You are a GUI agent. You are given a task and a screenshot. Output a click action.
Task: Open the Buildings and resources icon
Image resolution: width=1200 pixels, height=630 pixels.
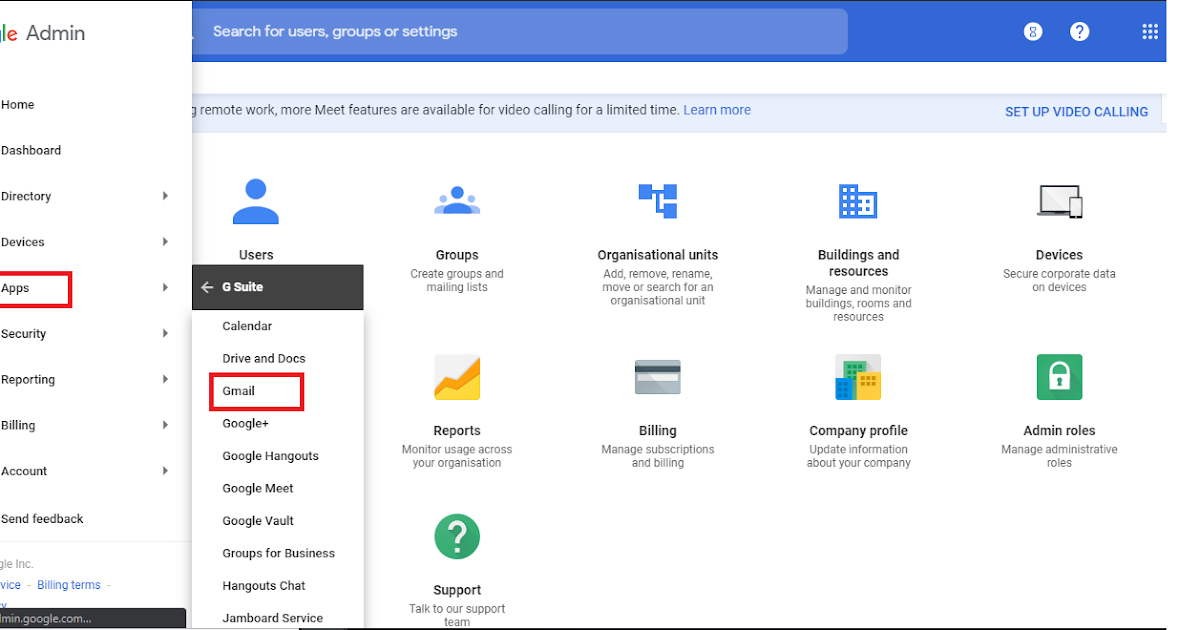coord(858,201)
